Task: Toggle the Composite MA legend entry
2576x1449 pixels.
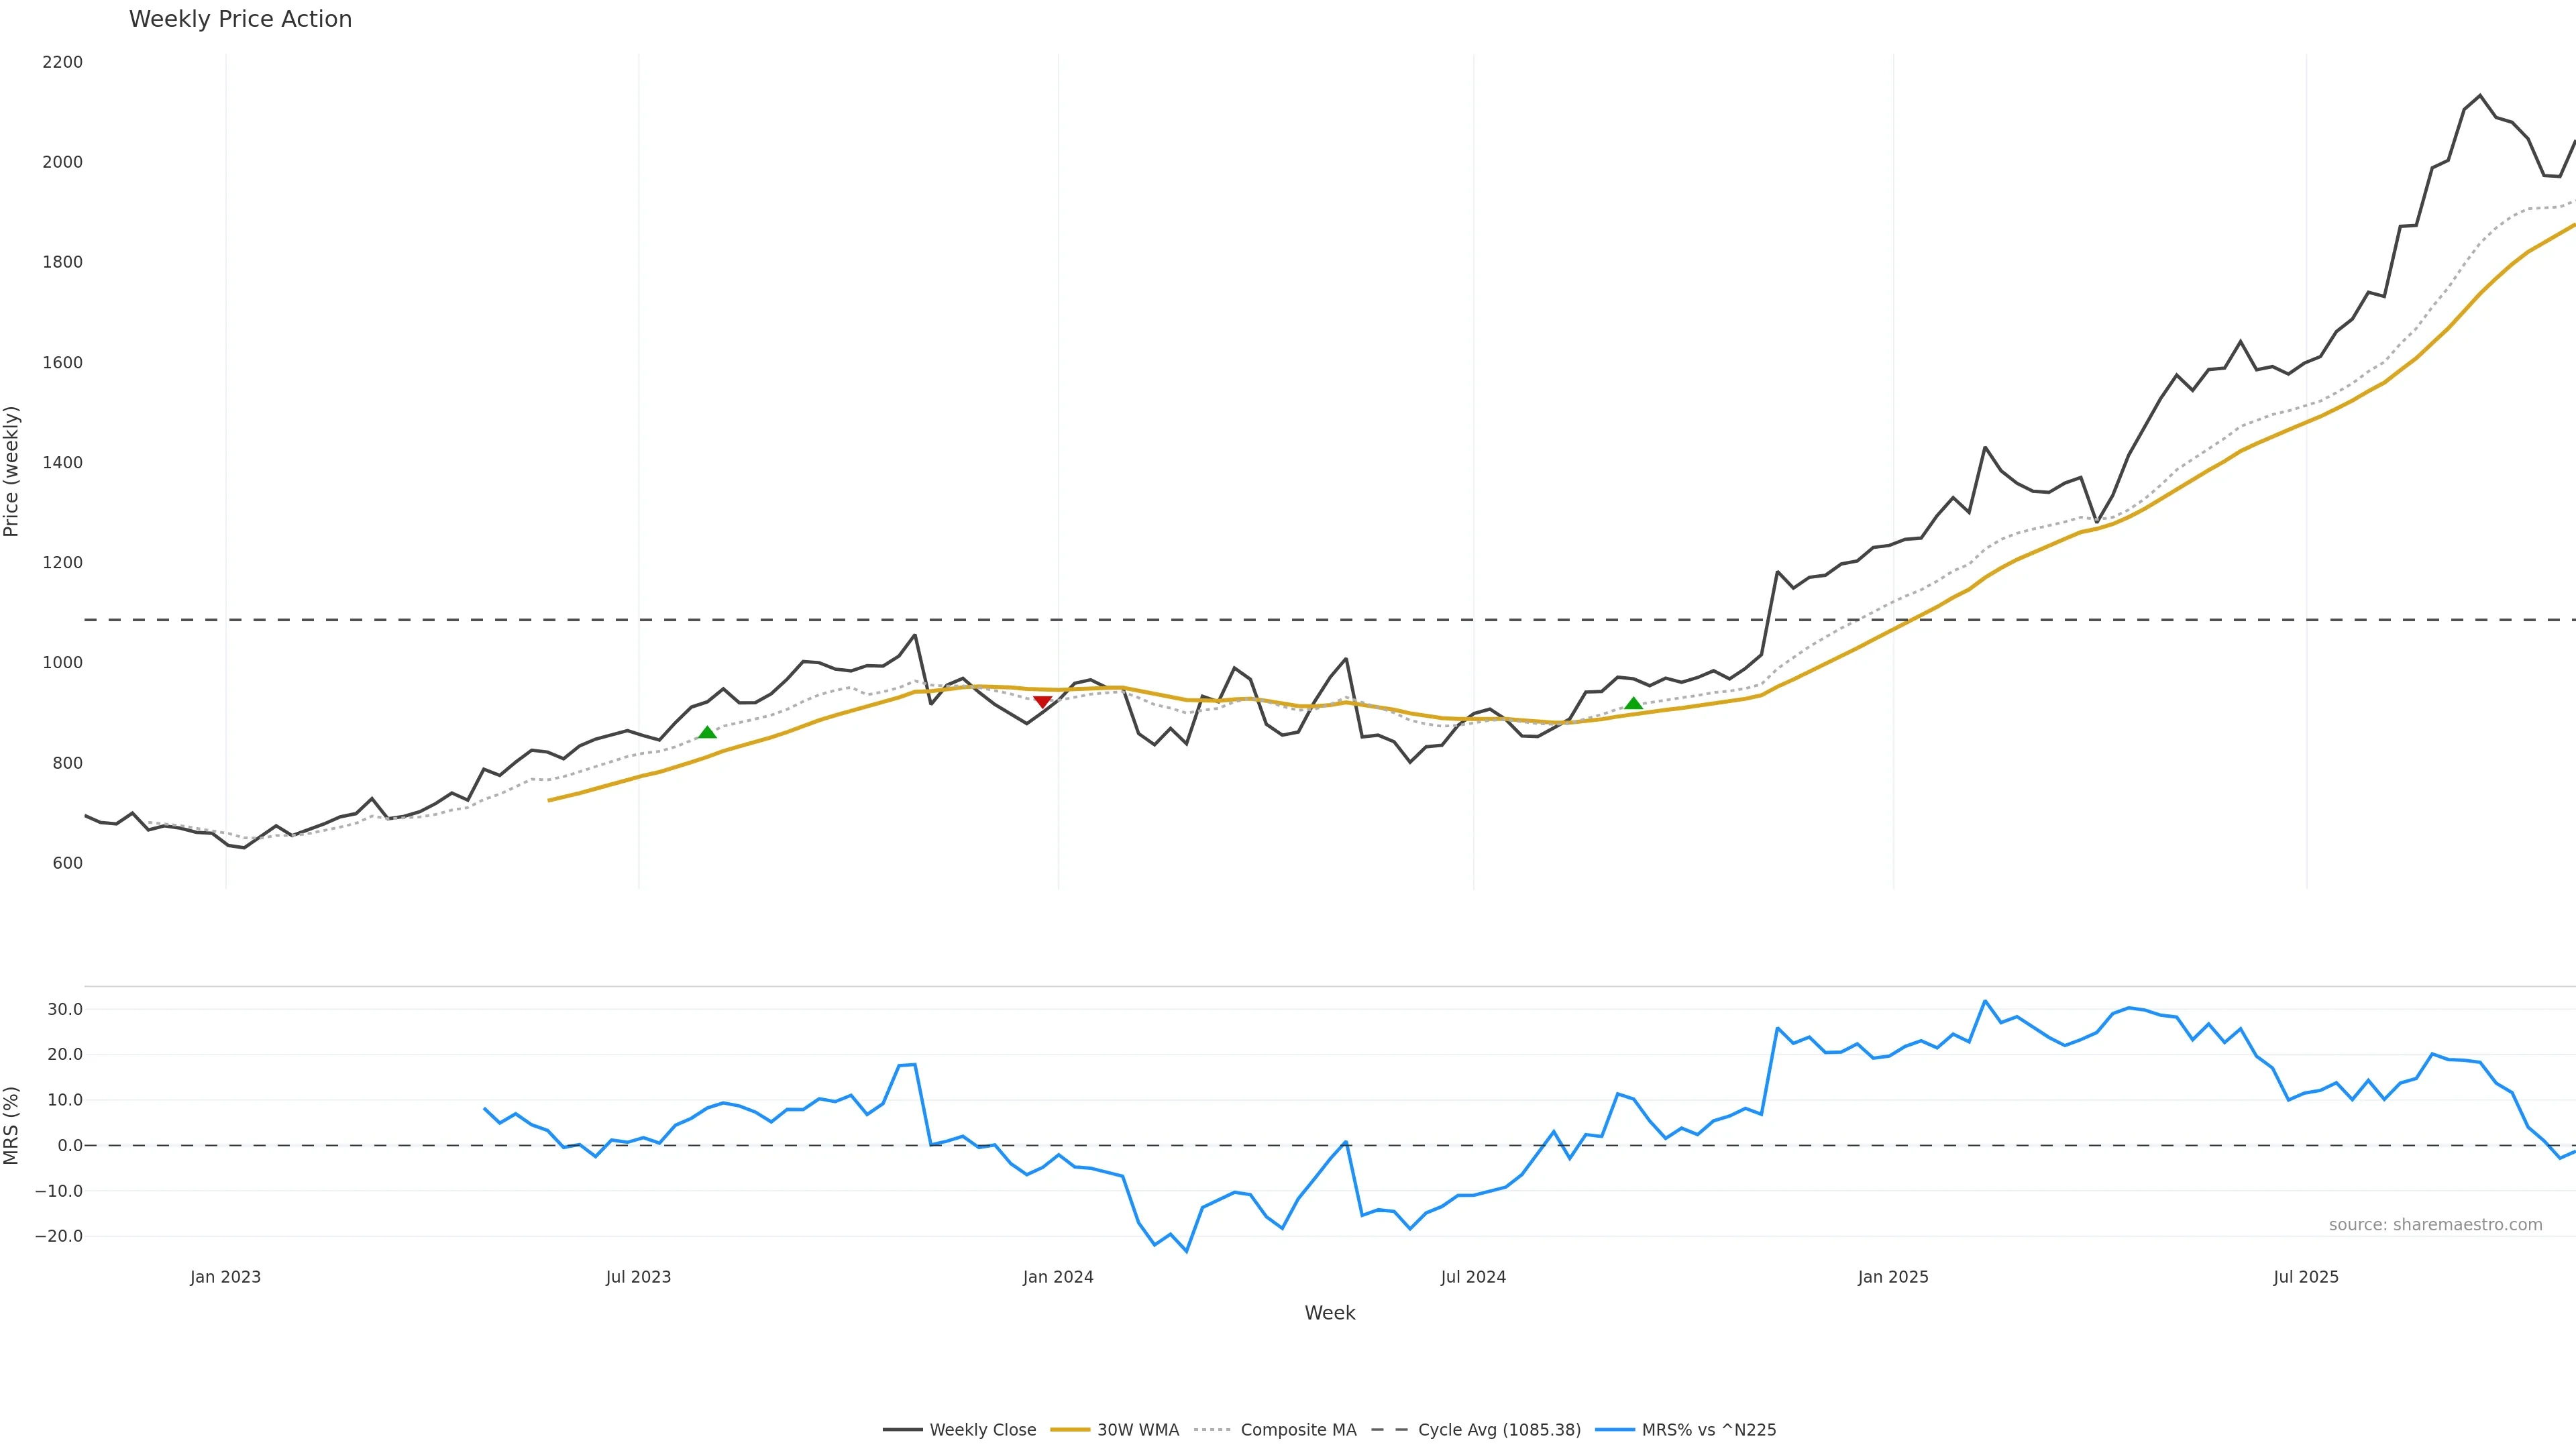Action: pos(1298,1430)
